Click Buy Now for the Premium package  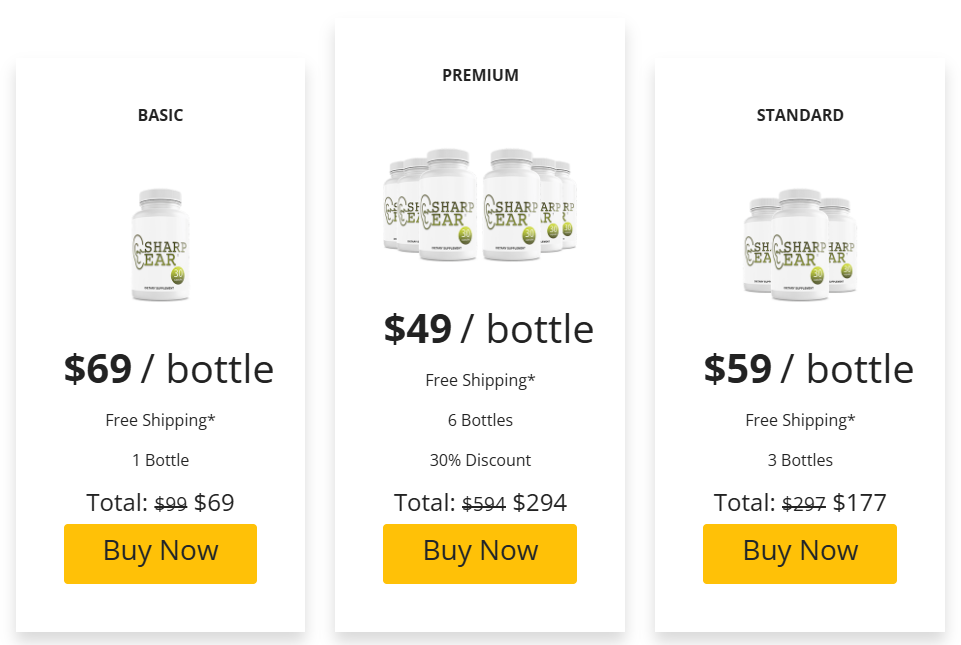479,551
